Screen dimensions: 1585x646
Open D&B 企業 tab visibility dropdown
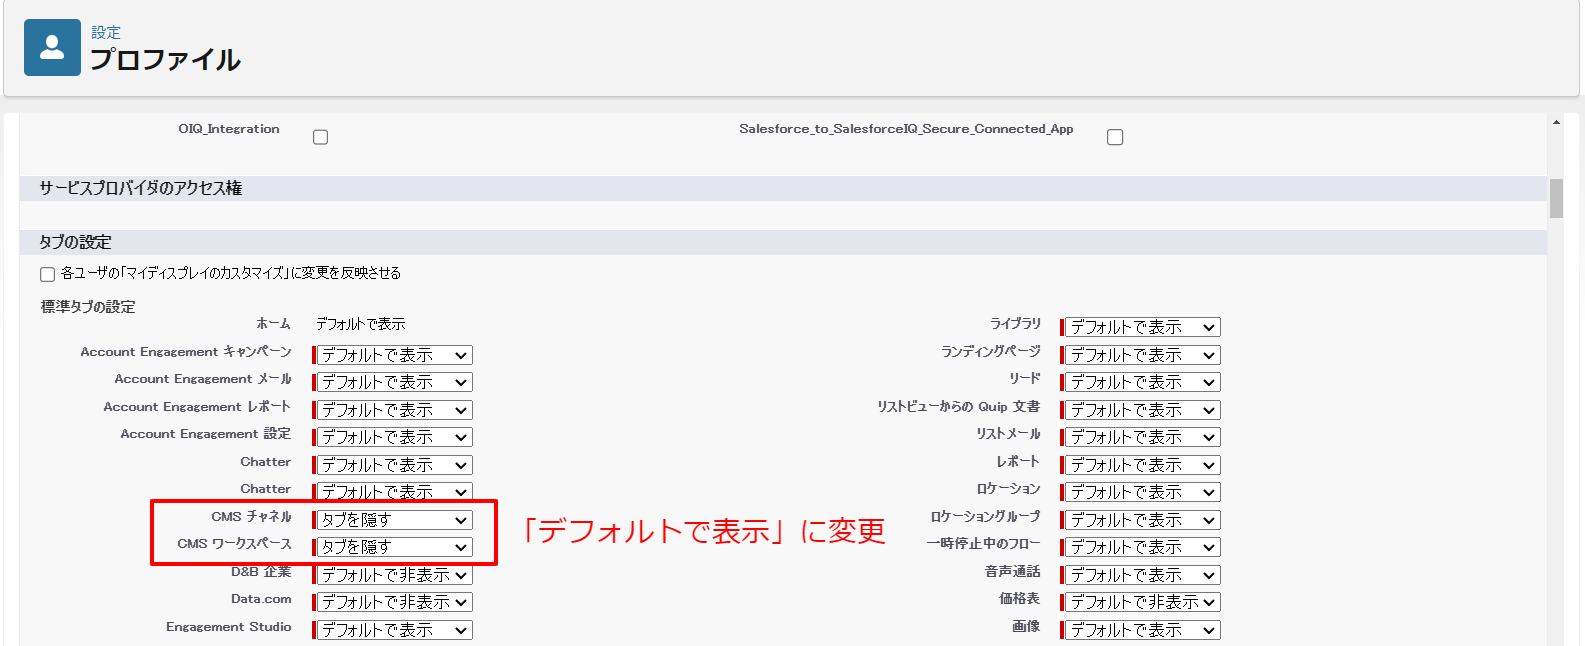click(395, 575)
